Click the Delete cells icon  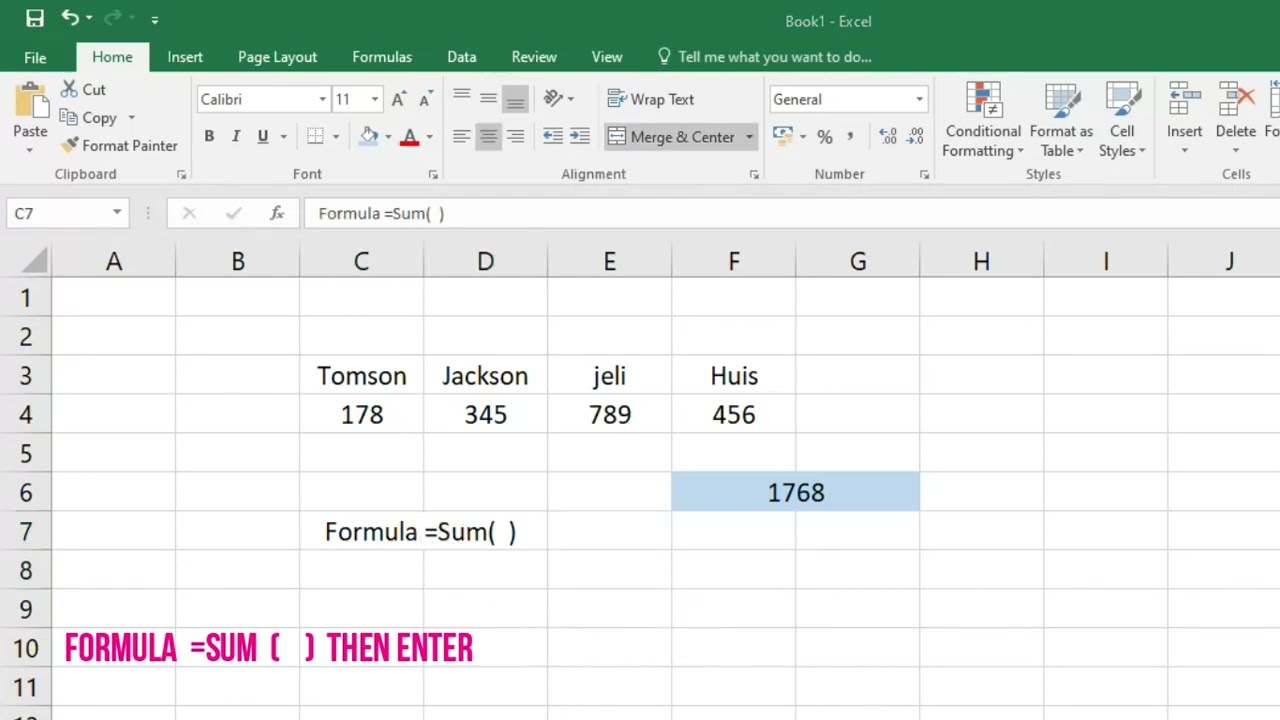coord(1236,100)
